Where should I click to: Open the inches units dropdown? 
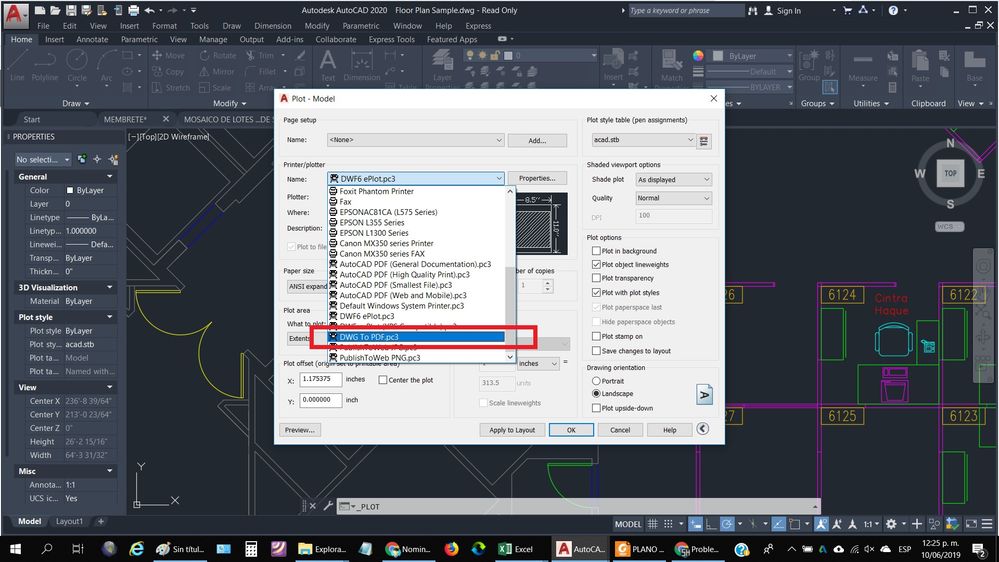(538, 363)
